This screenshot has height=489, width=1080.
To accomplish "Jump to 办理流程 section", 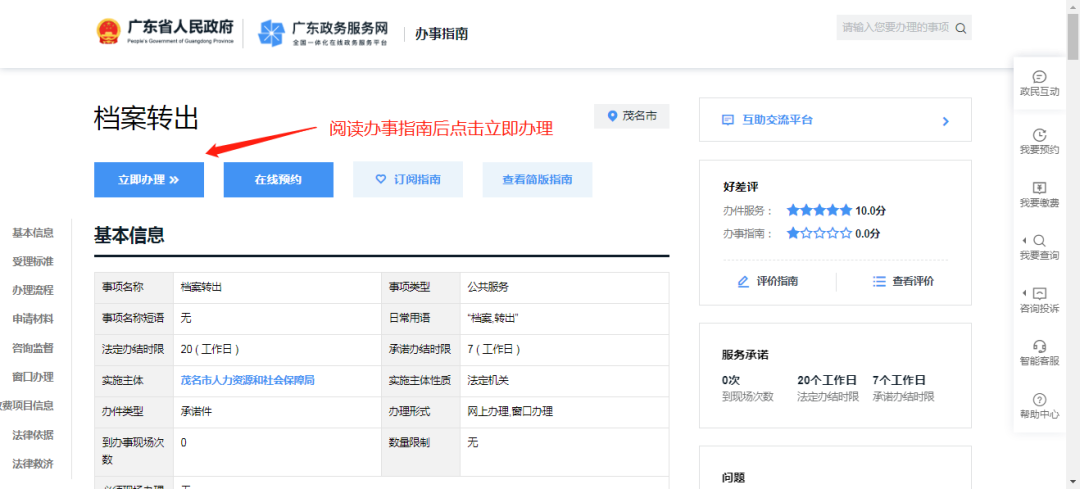I will [33, 291].
